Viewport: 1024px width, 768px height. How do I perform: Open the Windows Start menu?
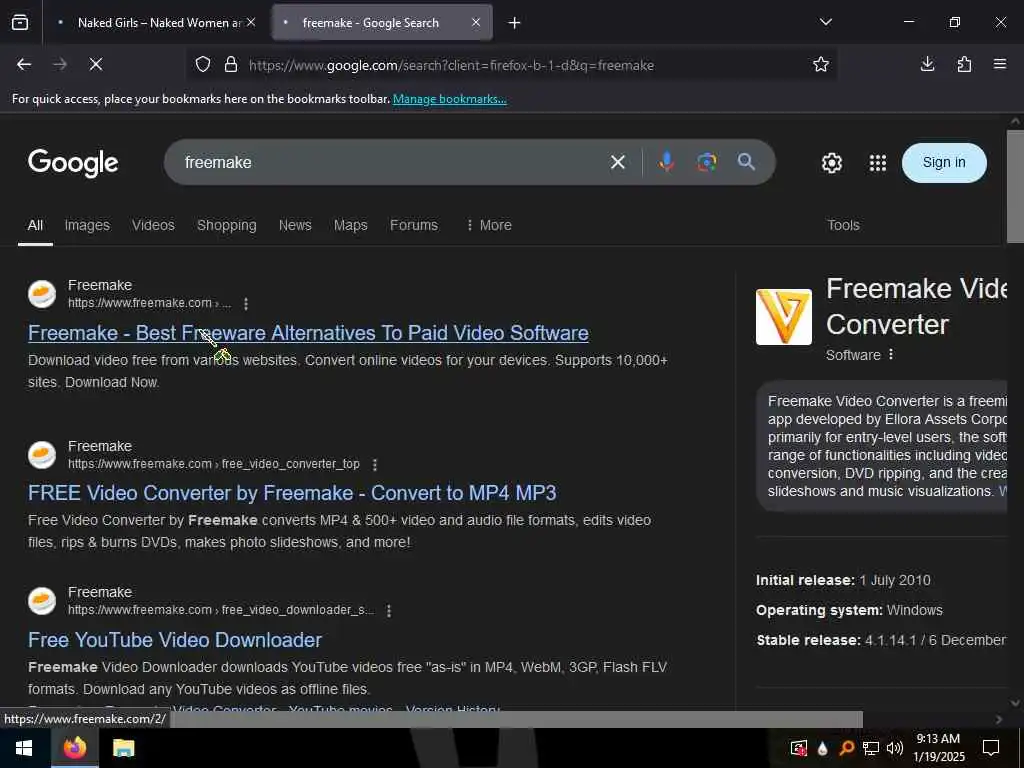click(x=24, y=748)
